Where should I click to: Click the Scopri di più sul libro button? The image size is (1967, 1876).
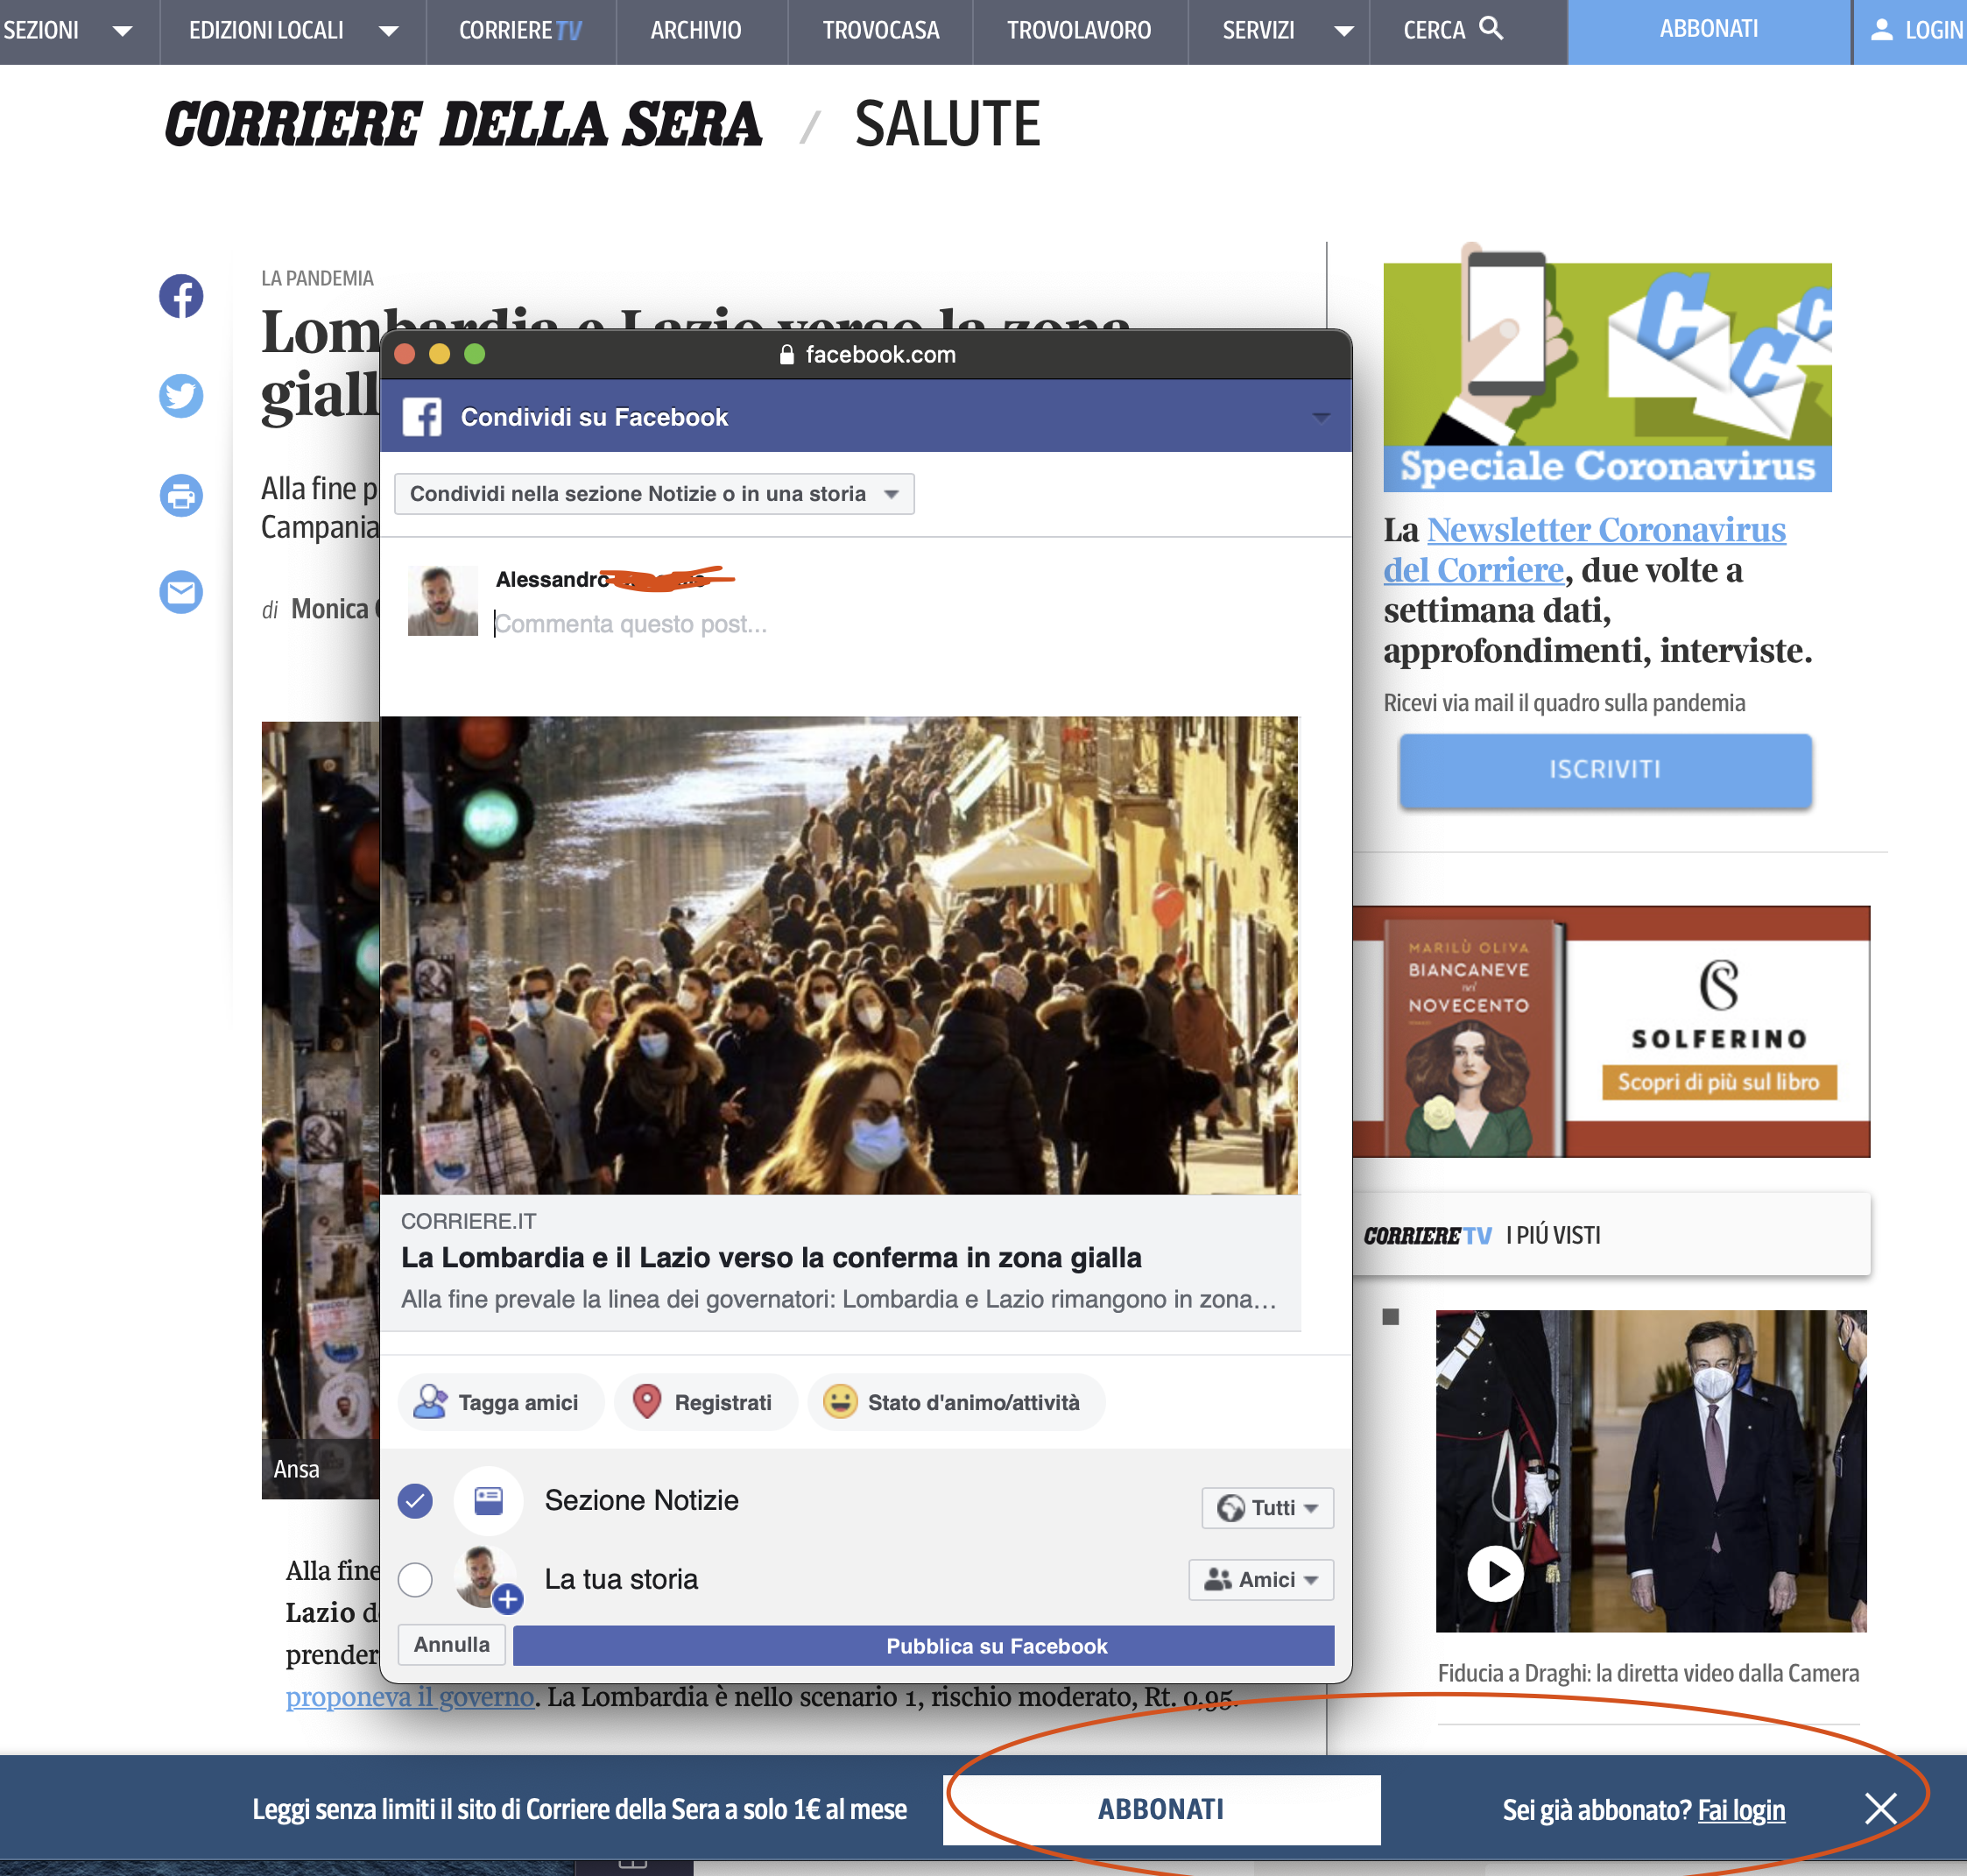coord(1719,1082)
